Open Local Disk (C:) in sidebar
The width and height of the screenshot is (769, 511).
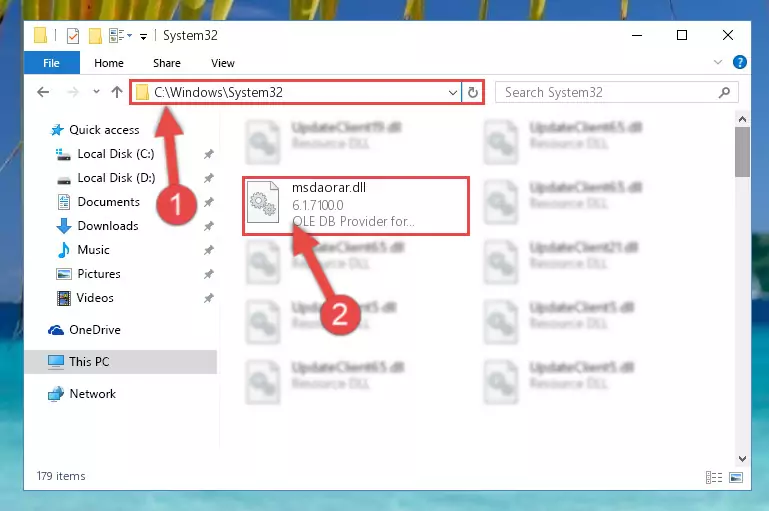point(105,154)
